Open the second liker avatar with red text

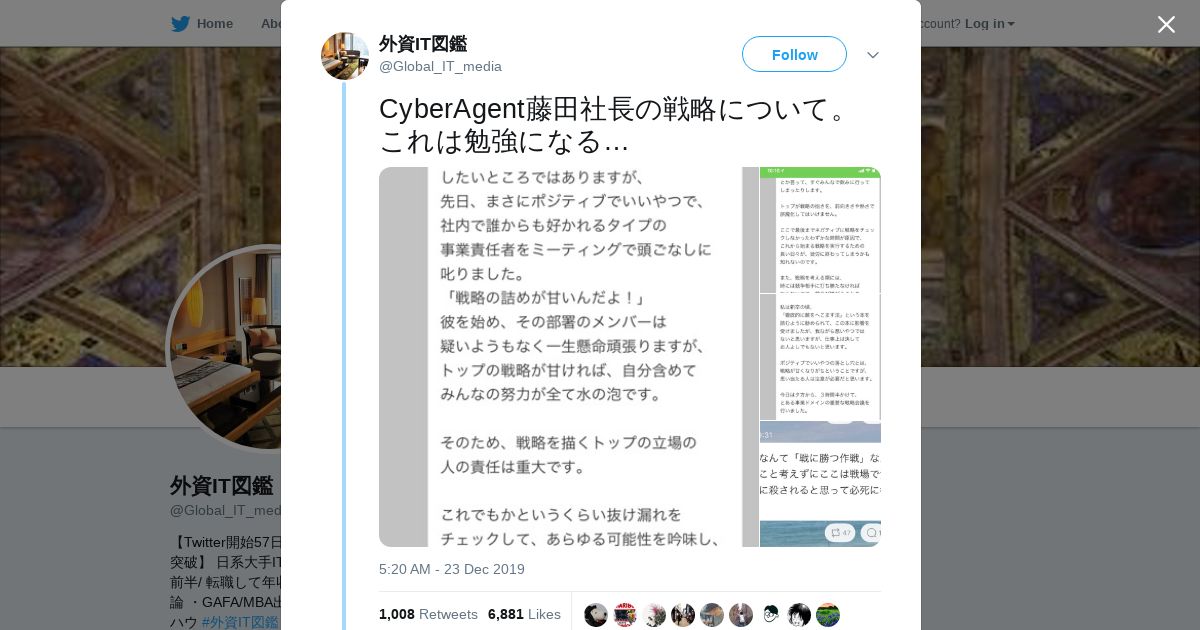(x=625, y=615)
